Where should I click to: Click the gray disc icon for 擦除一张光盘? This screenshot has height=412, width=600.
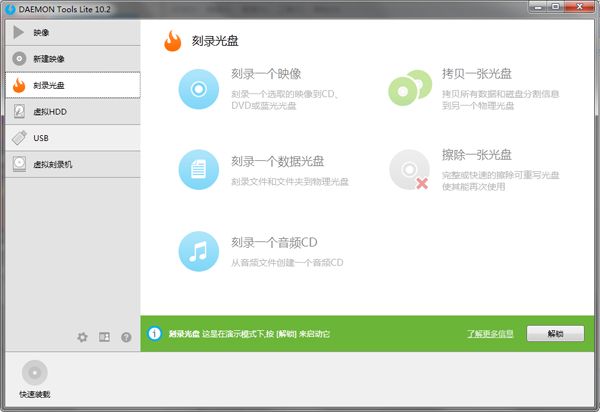click(409, 169)
